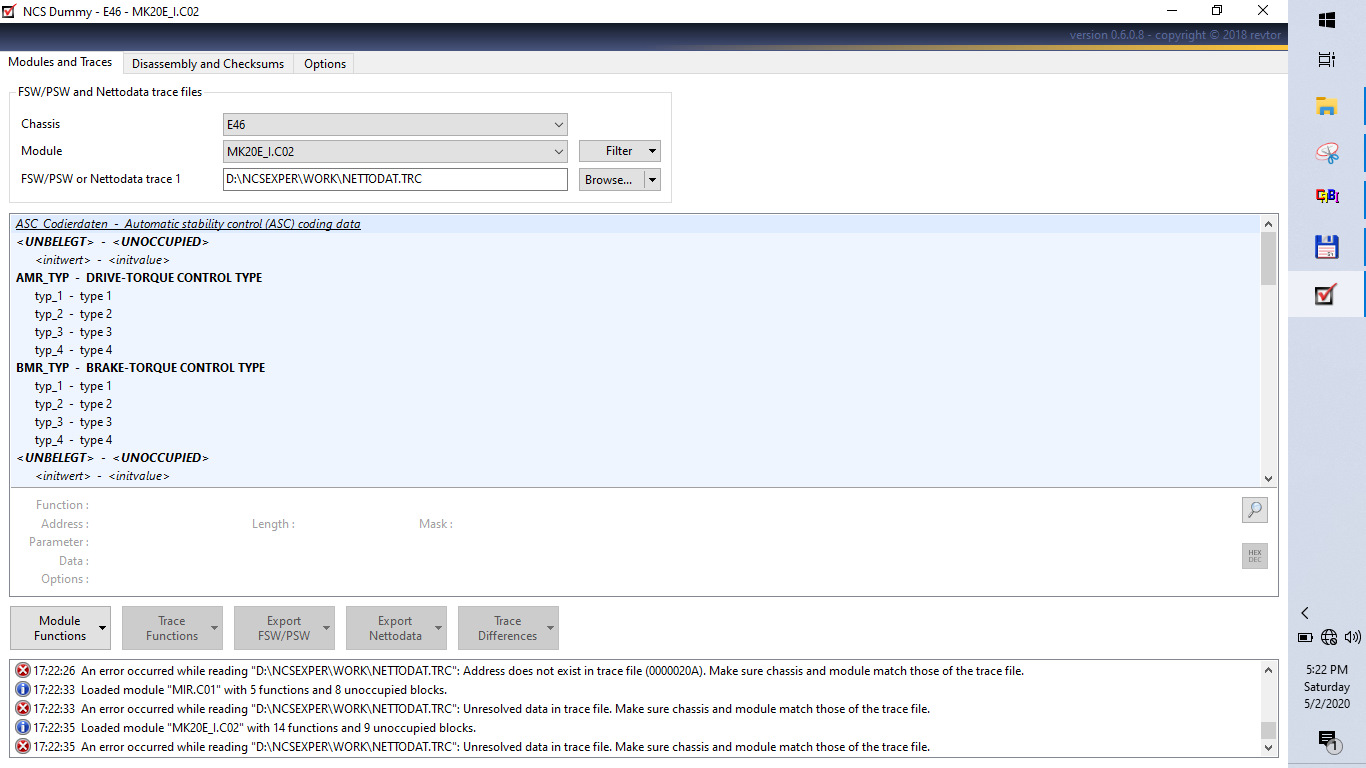Image resolution: width=1366 pixels, height=768 pixels.
Task: Click the log panel scroll up arrow
Action: tap(1268, 670)
